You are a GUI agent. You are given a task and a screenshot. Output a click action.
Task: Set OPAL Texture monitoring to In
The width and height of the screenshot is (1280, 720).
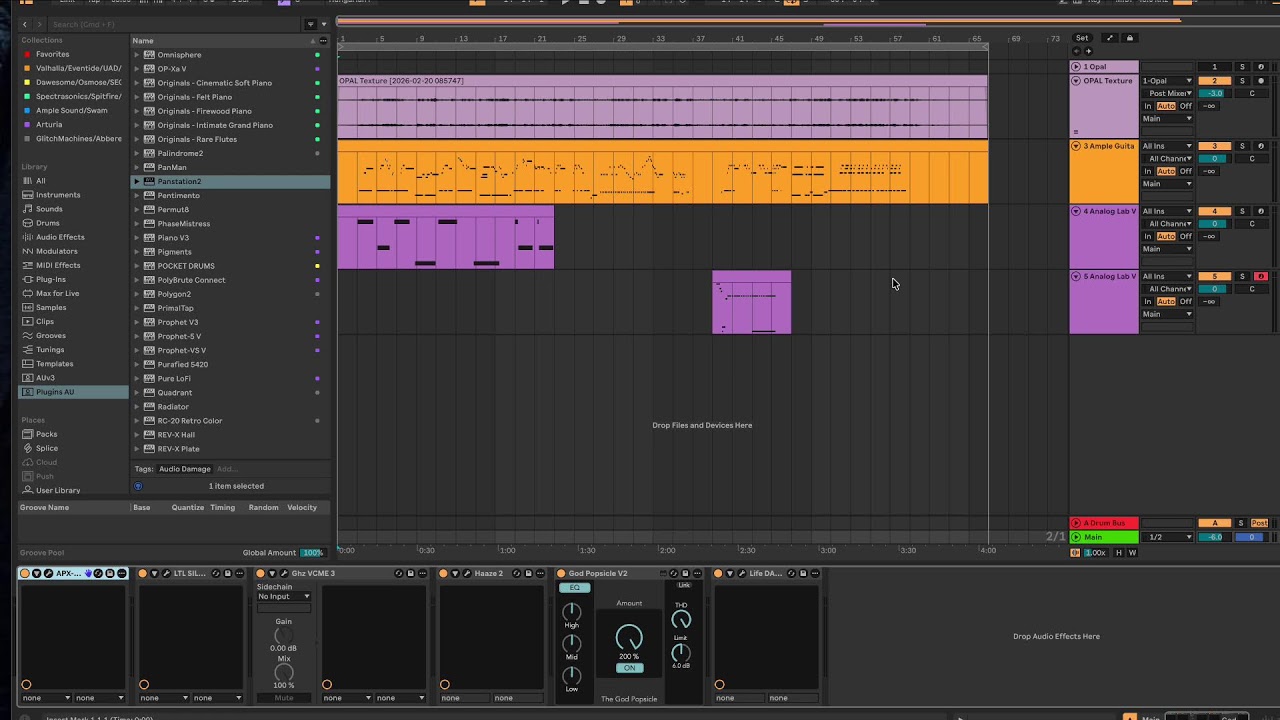tap(1148, 106)
